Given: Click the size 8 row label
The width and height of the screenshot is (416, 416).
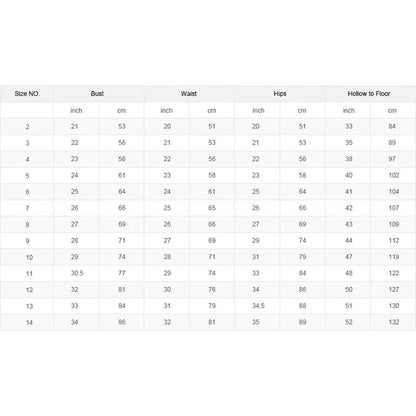Looking at the screenshot, I should (x=27, y=224).
